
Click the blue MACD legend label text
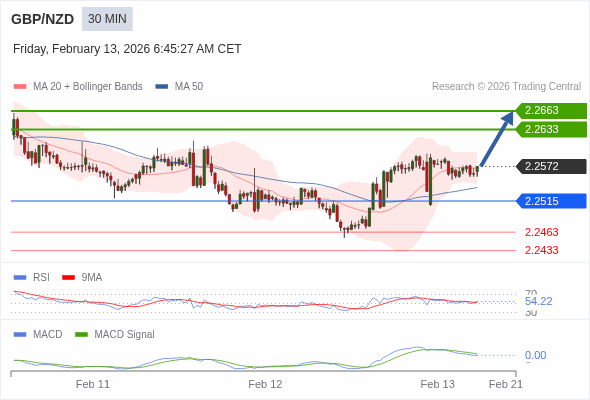(x=48, y=335)
